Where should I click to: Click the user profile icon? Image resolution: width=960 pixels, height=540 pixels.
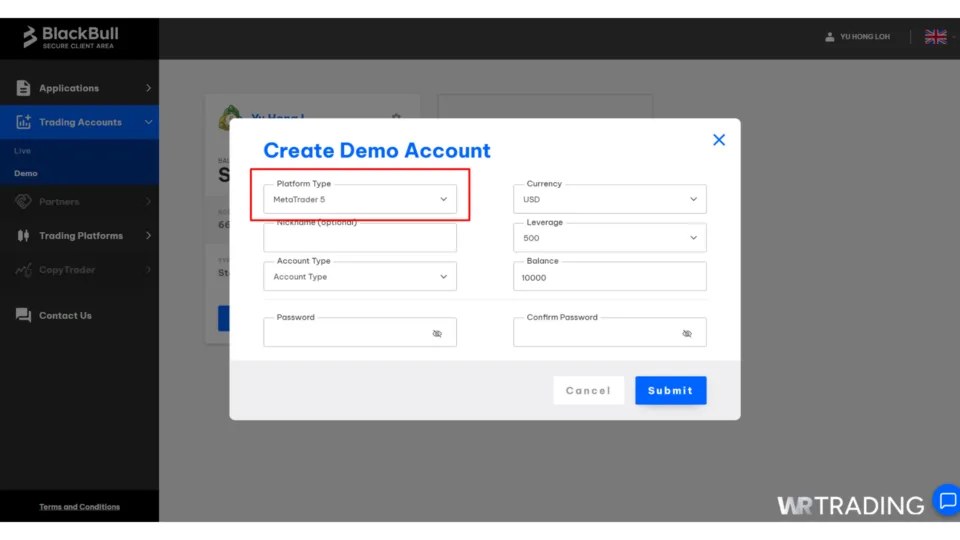click(x=830, y=37)
